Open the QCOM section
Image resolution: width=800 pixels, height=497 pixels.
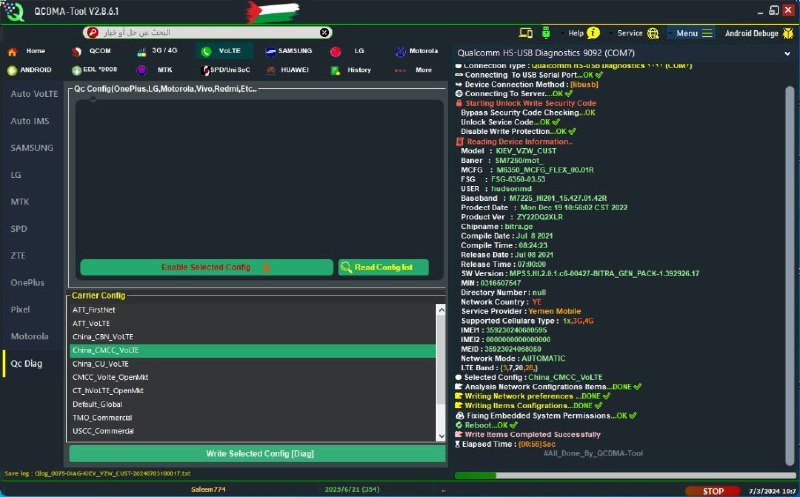[92, 51]
